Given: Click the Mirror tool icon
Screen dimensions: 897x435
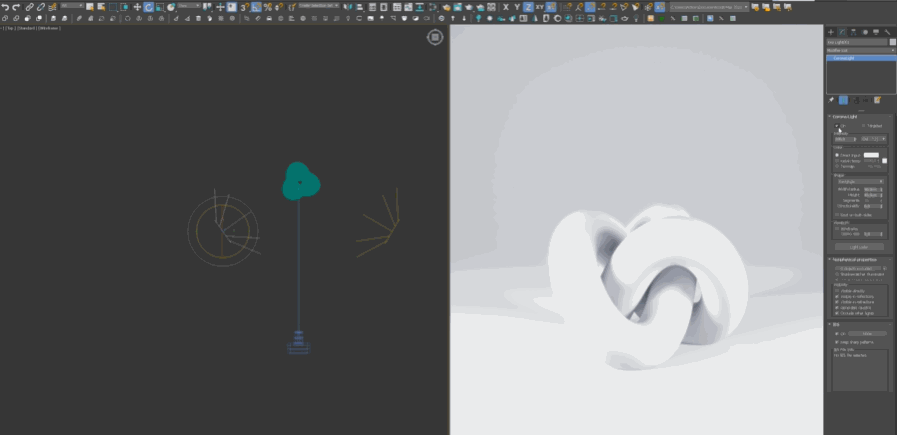Looking at the screenshot, I should pyautogui.click(x=348, y=7).
